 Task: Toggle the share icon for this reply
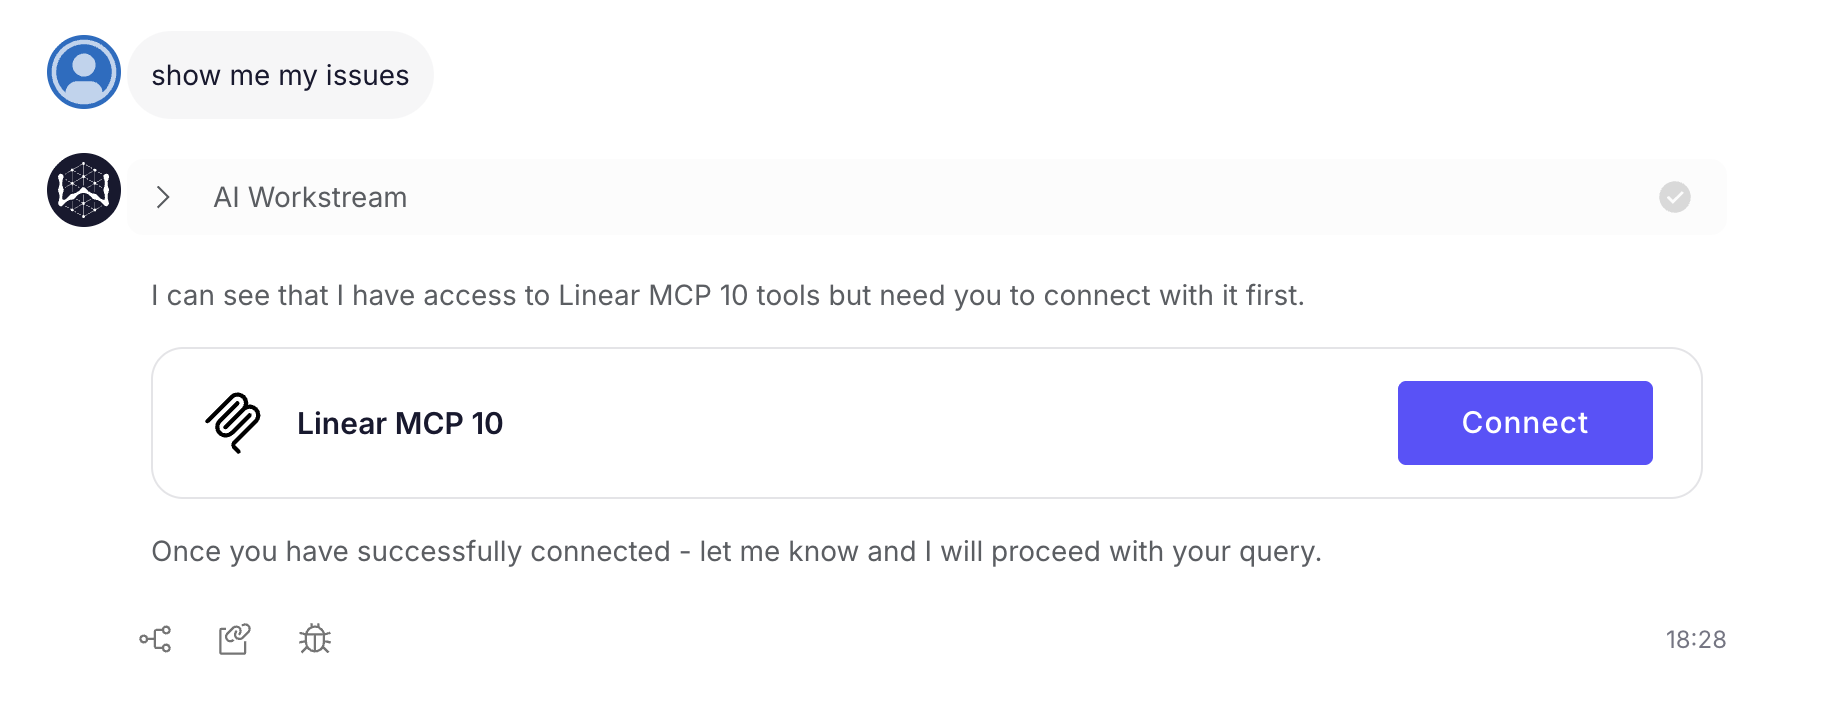coord(235,638)
